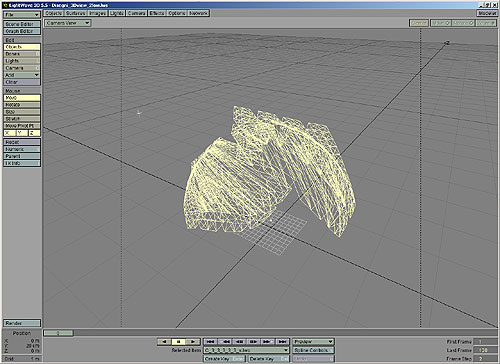500x364 pixels.
Task: Go to the next keyframe
Action: (268, 342)
